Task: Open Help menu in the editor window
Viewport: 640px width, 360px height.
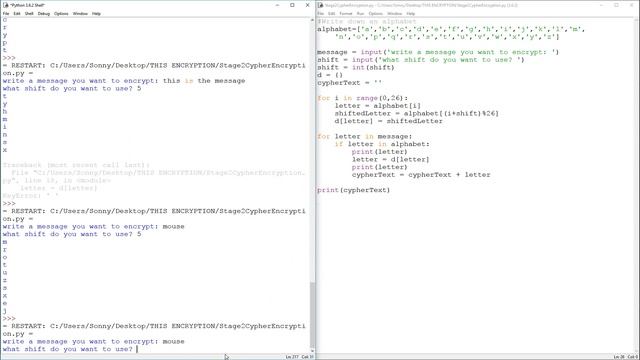Action: click(411, 13)
